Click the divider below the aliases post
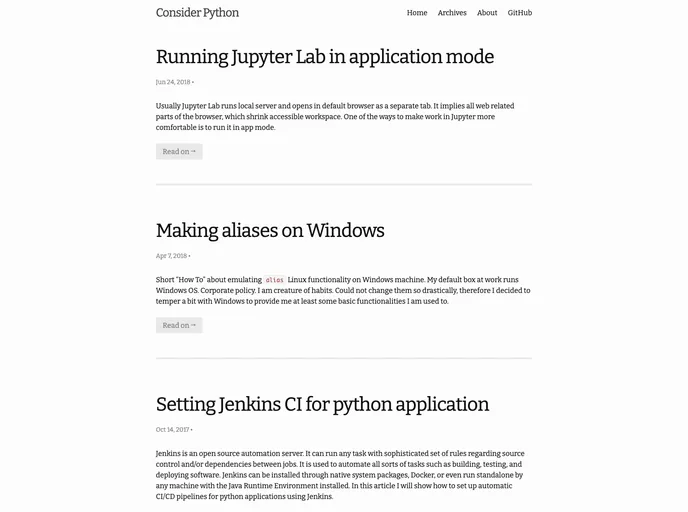Image resolution: width=688 pixels, height=512 pixels. coord(343,358)
